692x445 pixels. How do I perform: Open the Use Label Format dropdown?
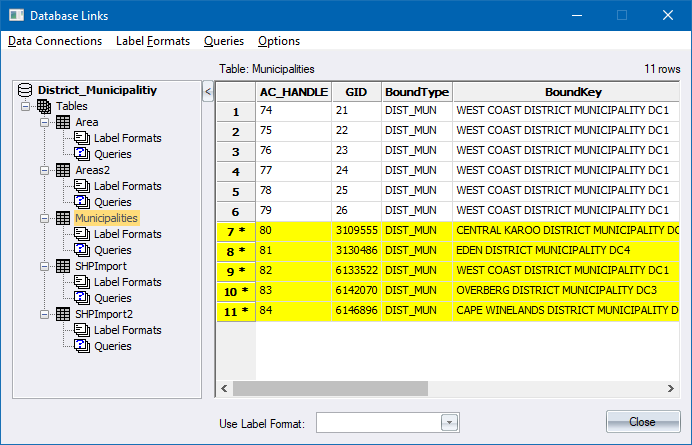click(x=449, y=423)
